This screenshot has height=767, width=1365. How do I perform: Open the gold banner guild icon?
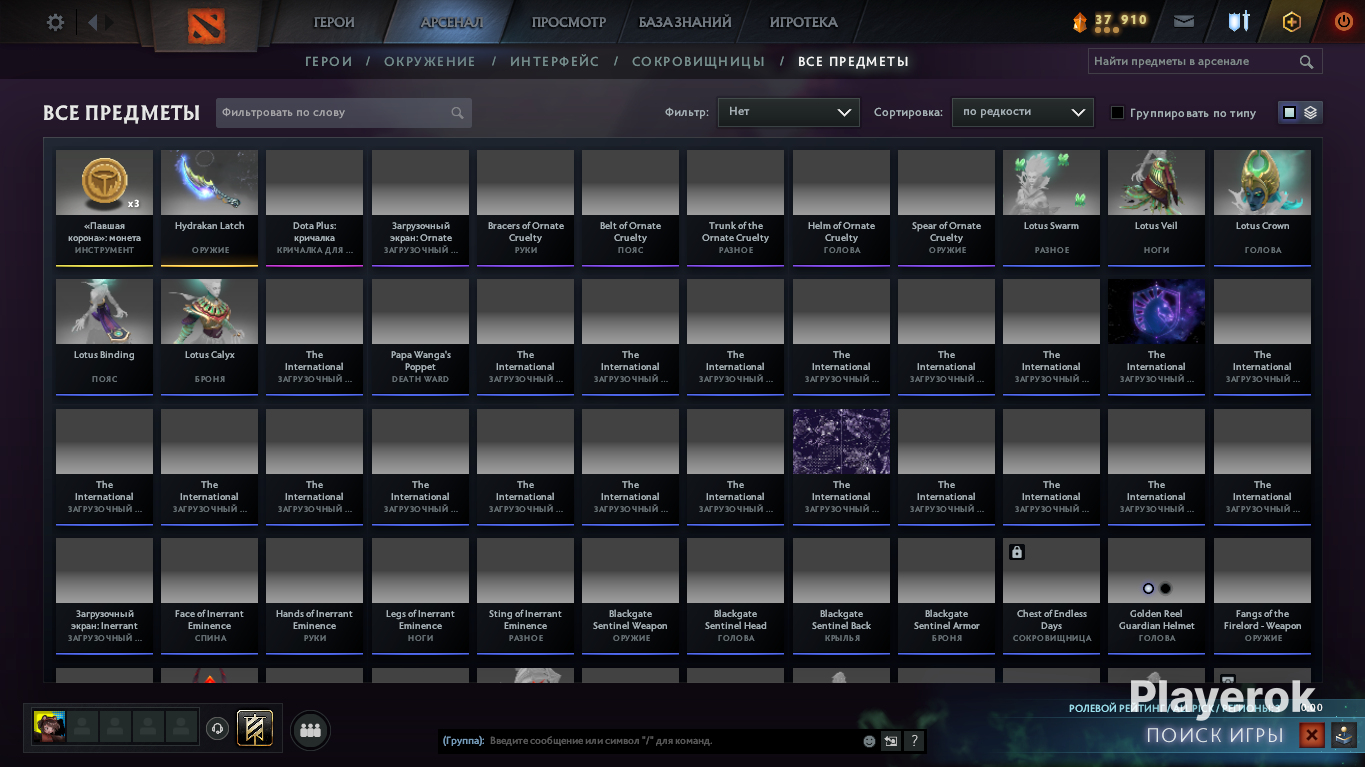click(x=254, y=728)
